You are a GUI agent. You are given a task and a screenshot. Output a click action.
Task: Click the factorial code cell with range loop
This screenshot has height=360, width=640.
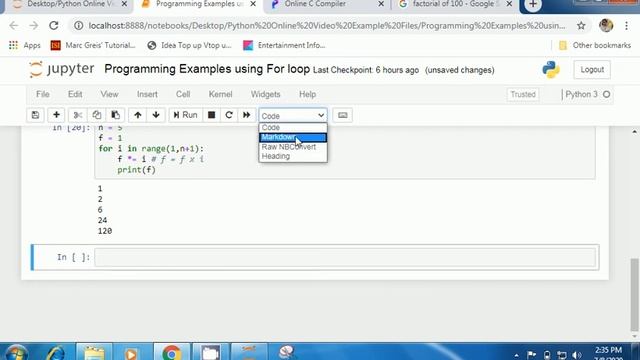point(345,152)
